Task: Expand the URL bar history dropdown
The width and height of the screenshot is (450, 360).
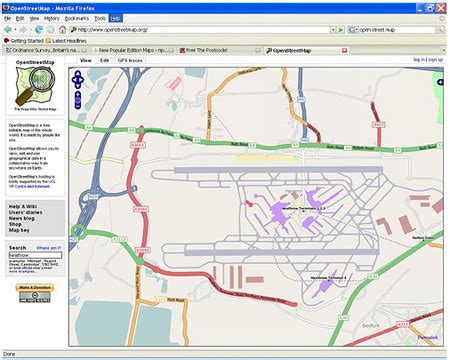Action: pos(333,30)
